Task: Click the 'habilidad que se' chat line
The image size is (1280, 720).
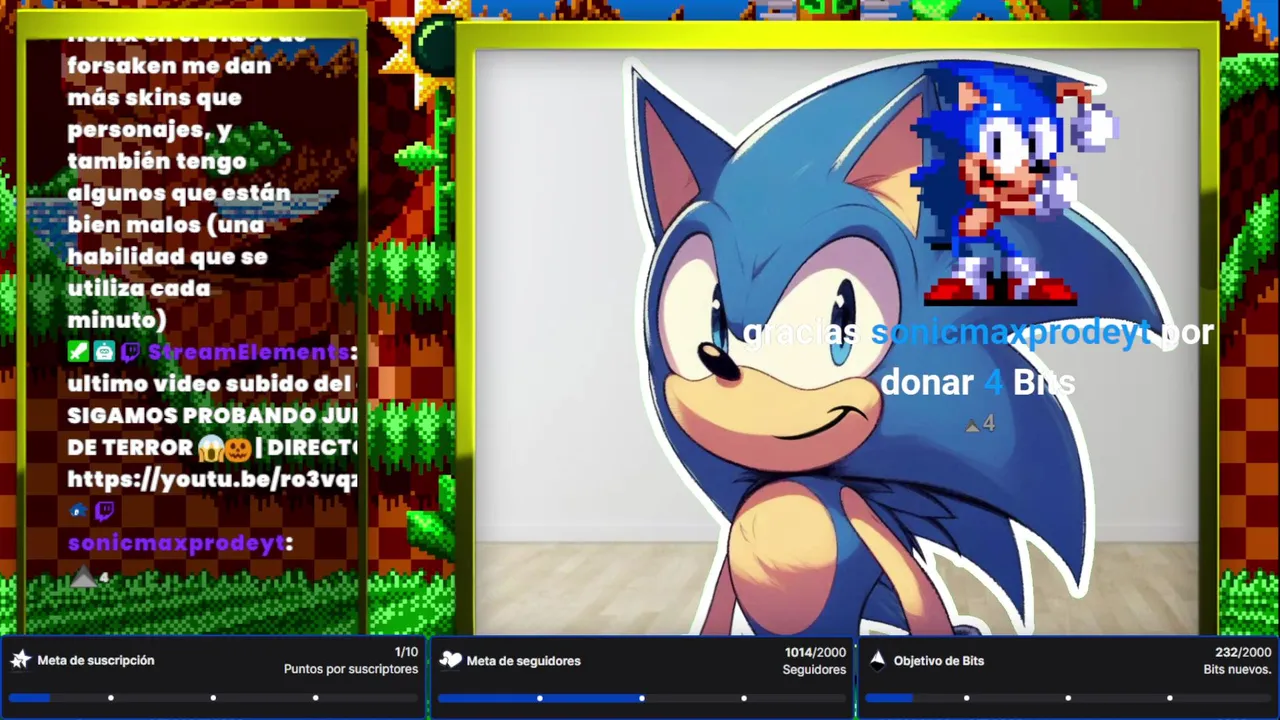Action: tap(168, 257)
